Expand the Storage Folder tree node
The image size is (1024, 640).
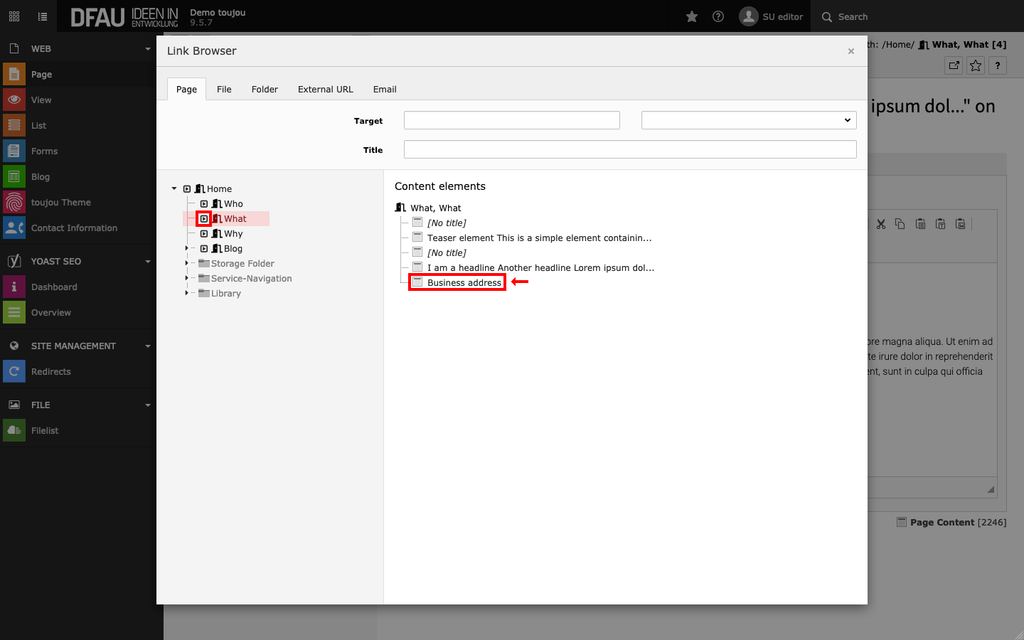187,264
